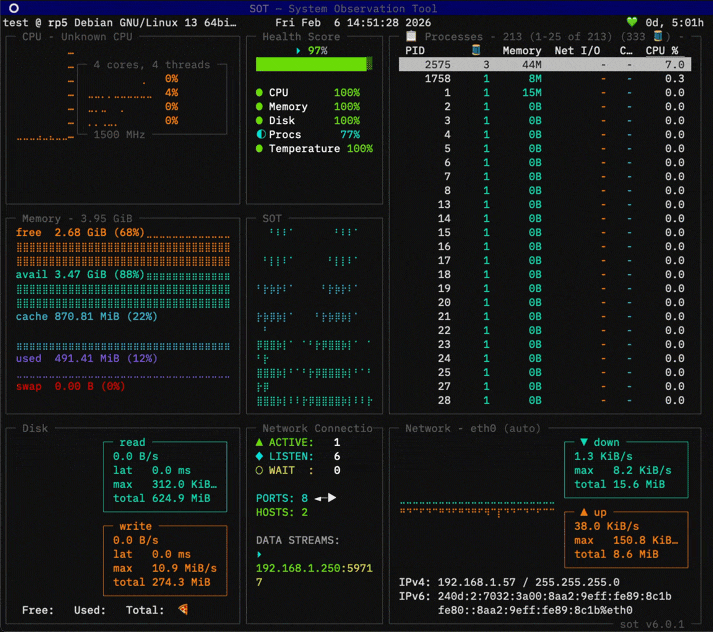Click the IPv6 address 240d:2:7032 line
Viewport: 713px width, 632px height.
pyautogui.click(x=535, y=596)
